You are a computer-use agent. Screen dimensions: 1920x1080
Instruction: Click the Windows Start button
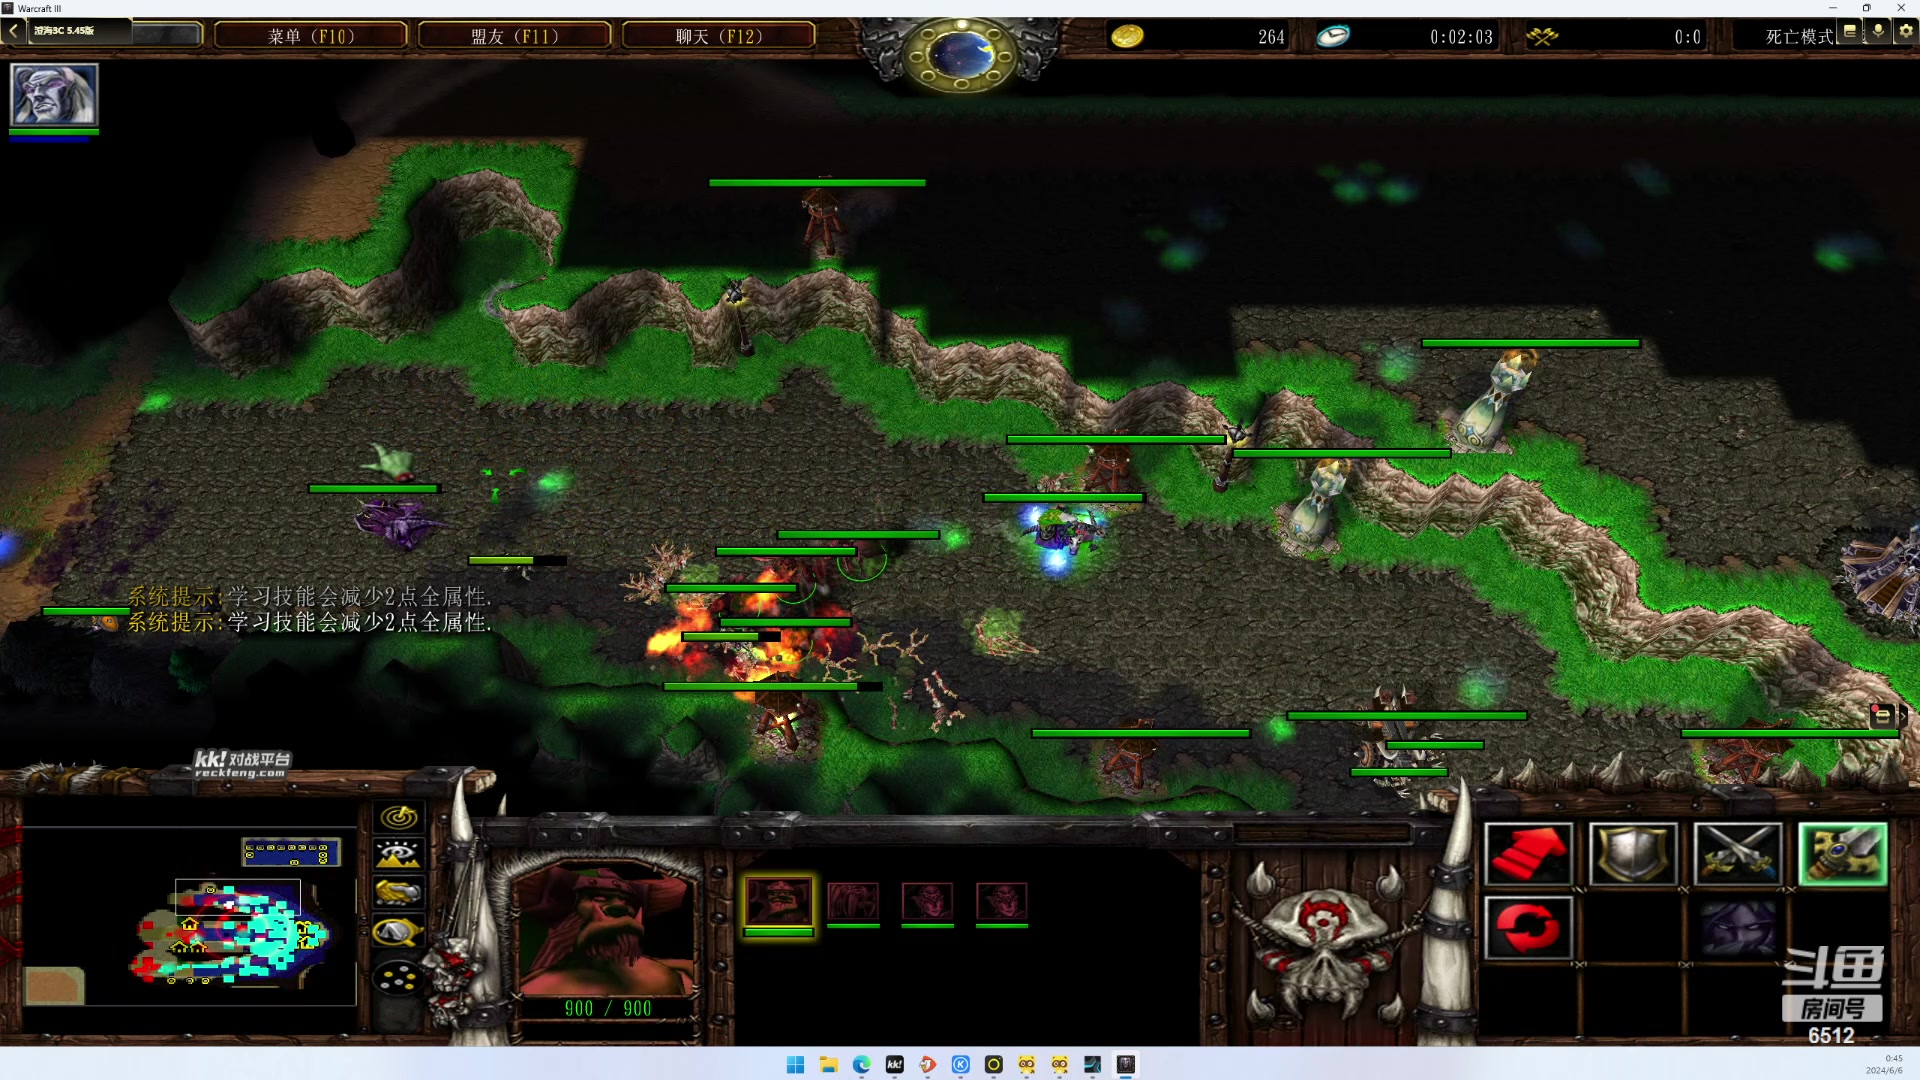point(796,1064)
